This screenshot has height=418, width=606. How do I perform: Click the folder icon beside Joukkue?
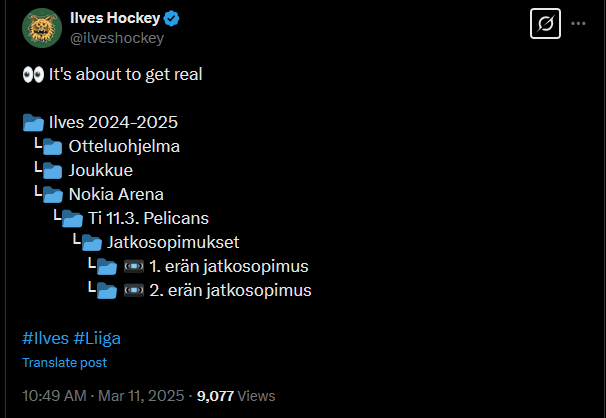coord(53,171)
